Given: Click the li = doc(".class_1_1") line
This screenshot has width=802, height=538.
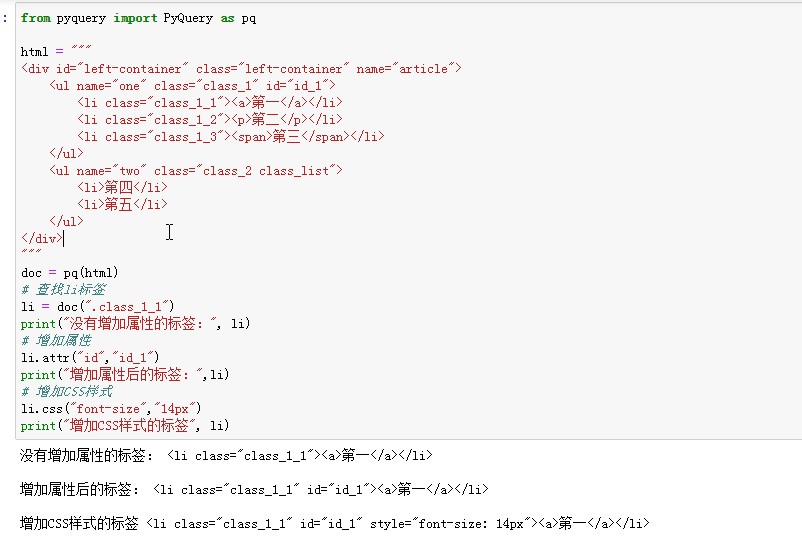Looking at the screenshot, I should point(98,306).
